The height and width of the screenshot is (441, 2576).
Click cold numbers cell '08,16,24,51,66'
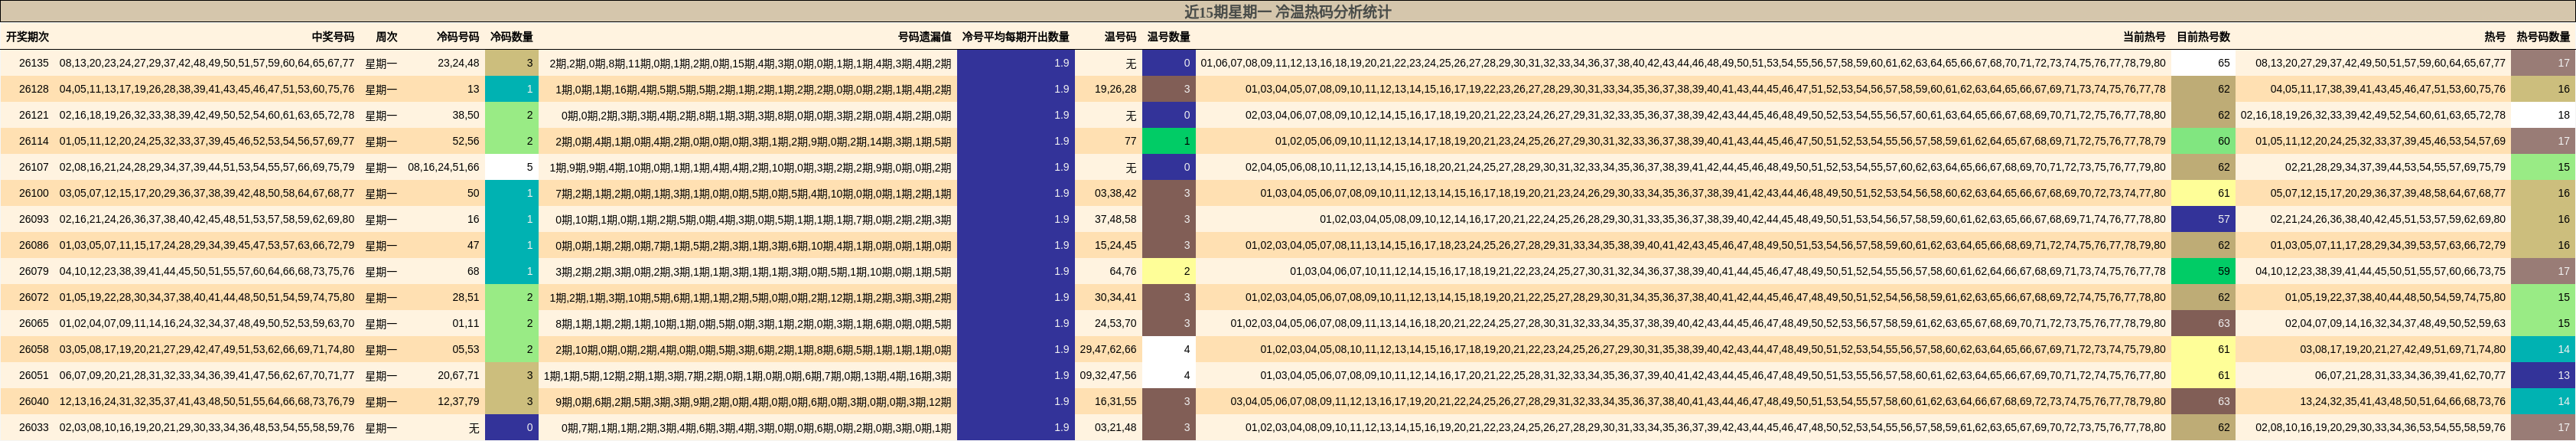(443, 167)
